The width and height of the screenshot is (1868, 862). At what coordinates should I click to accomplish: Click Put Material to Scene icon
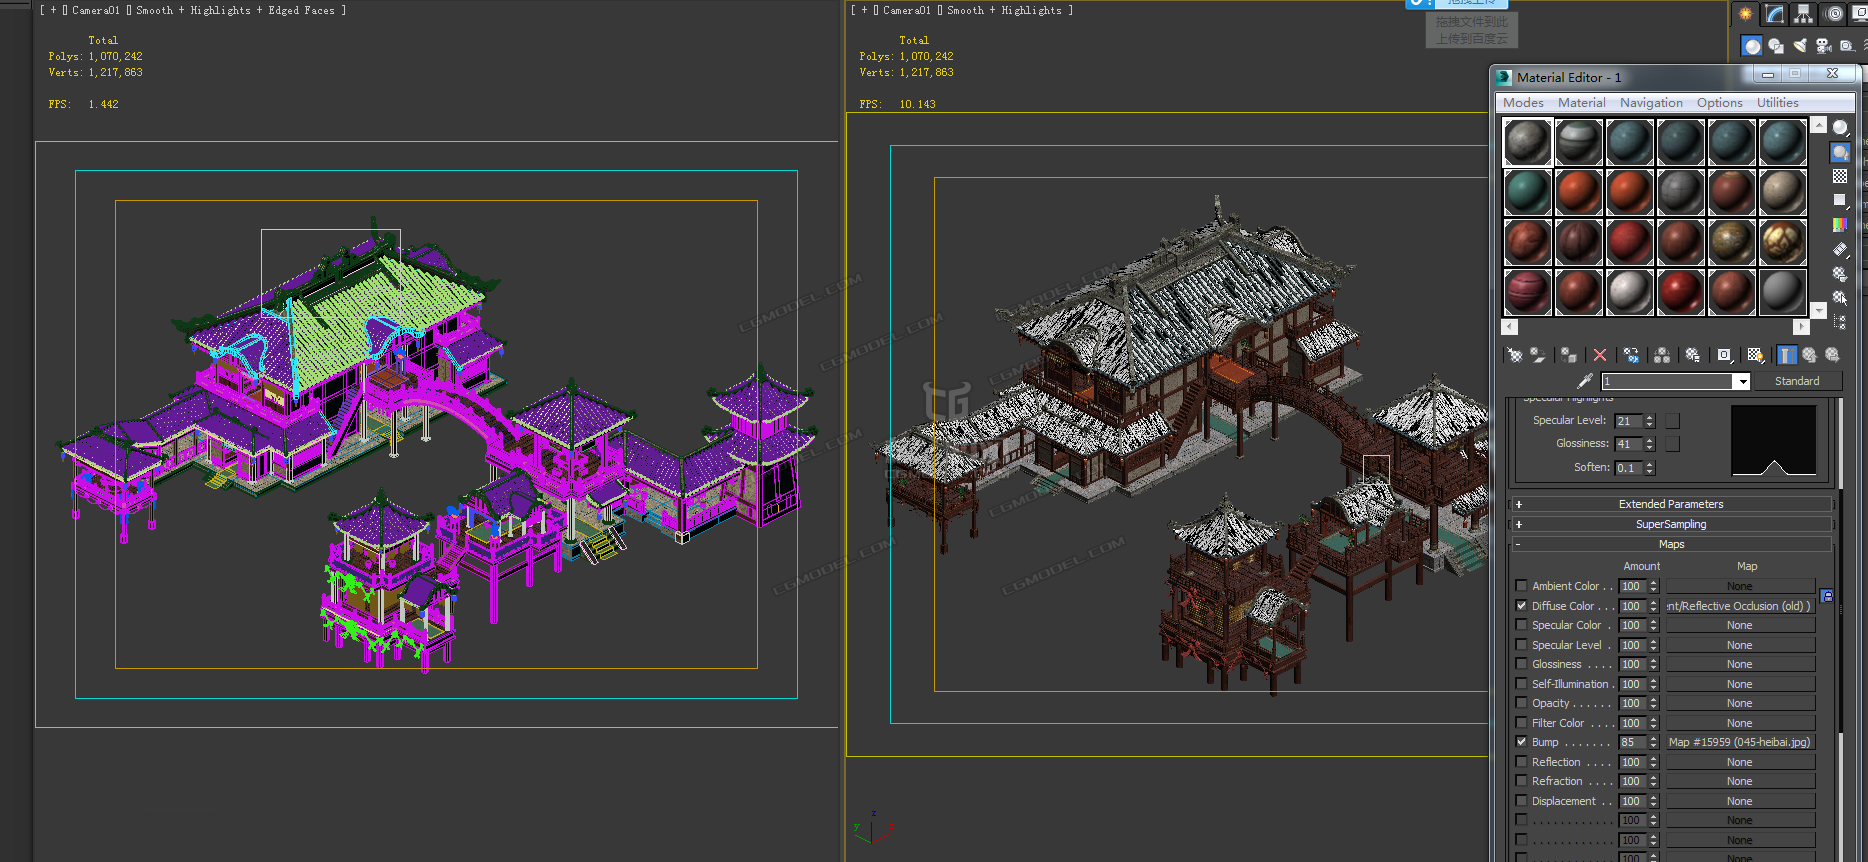point(1538,355)
